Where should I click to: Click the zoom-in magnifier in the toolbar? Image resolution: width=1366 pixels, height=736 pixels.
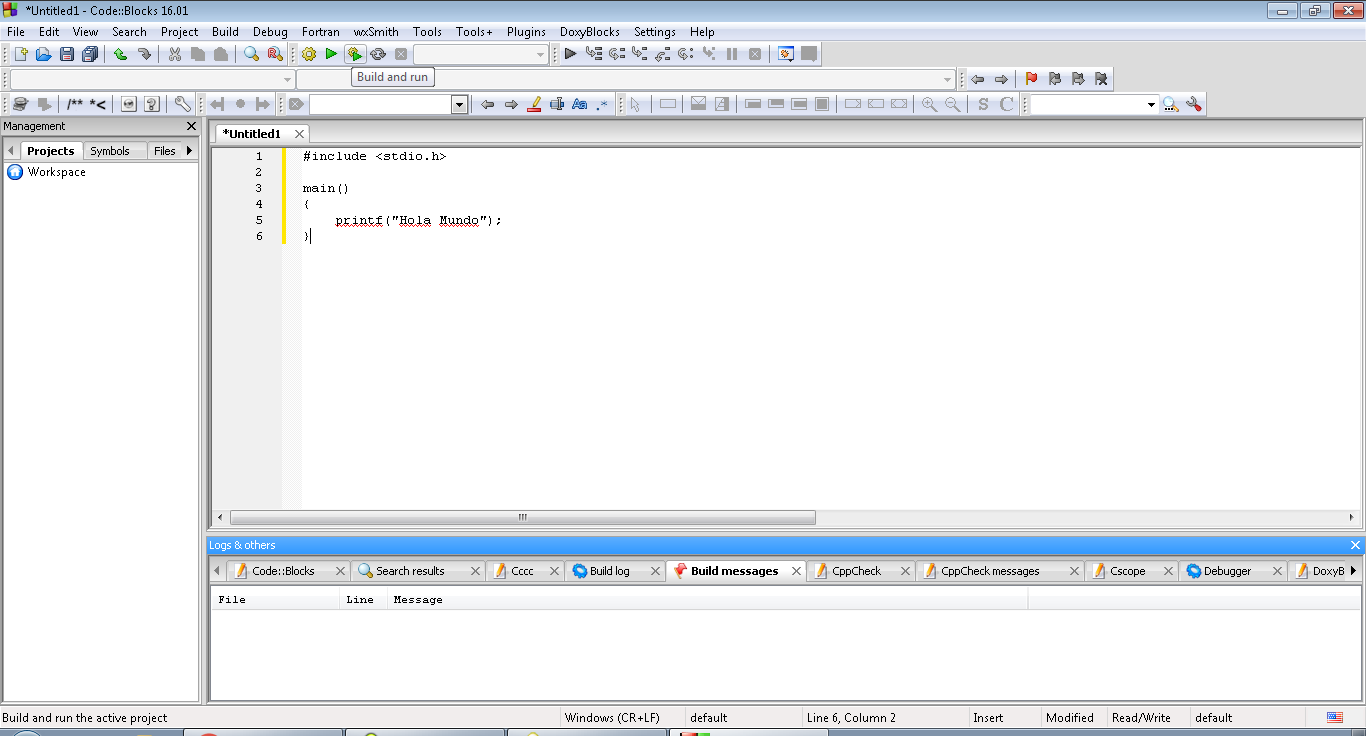pos(929,104)
